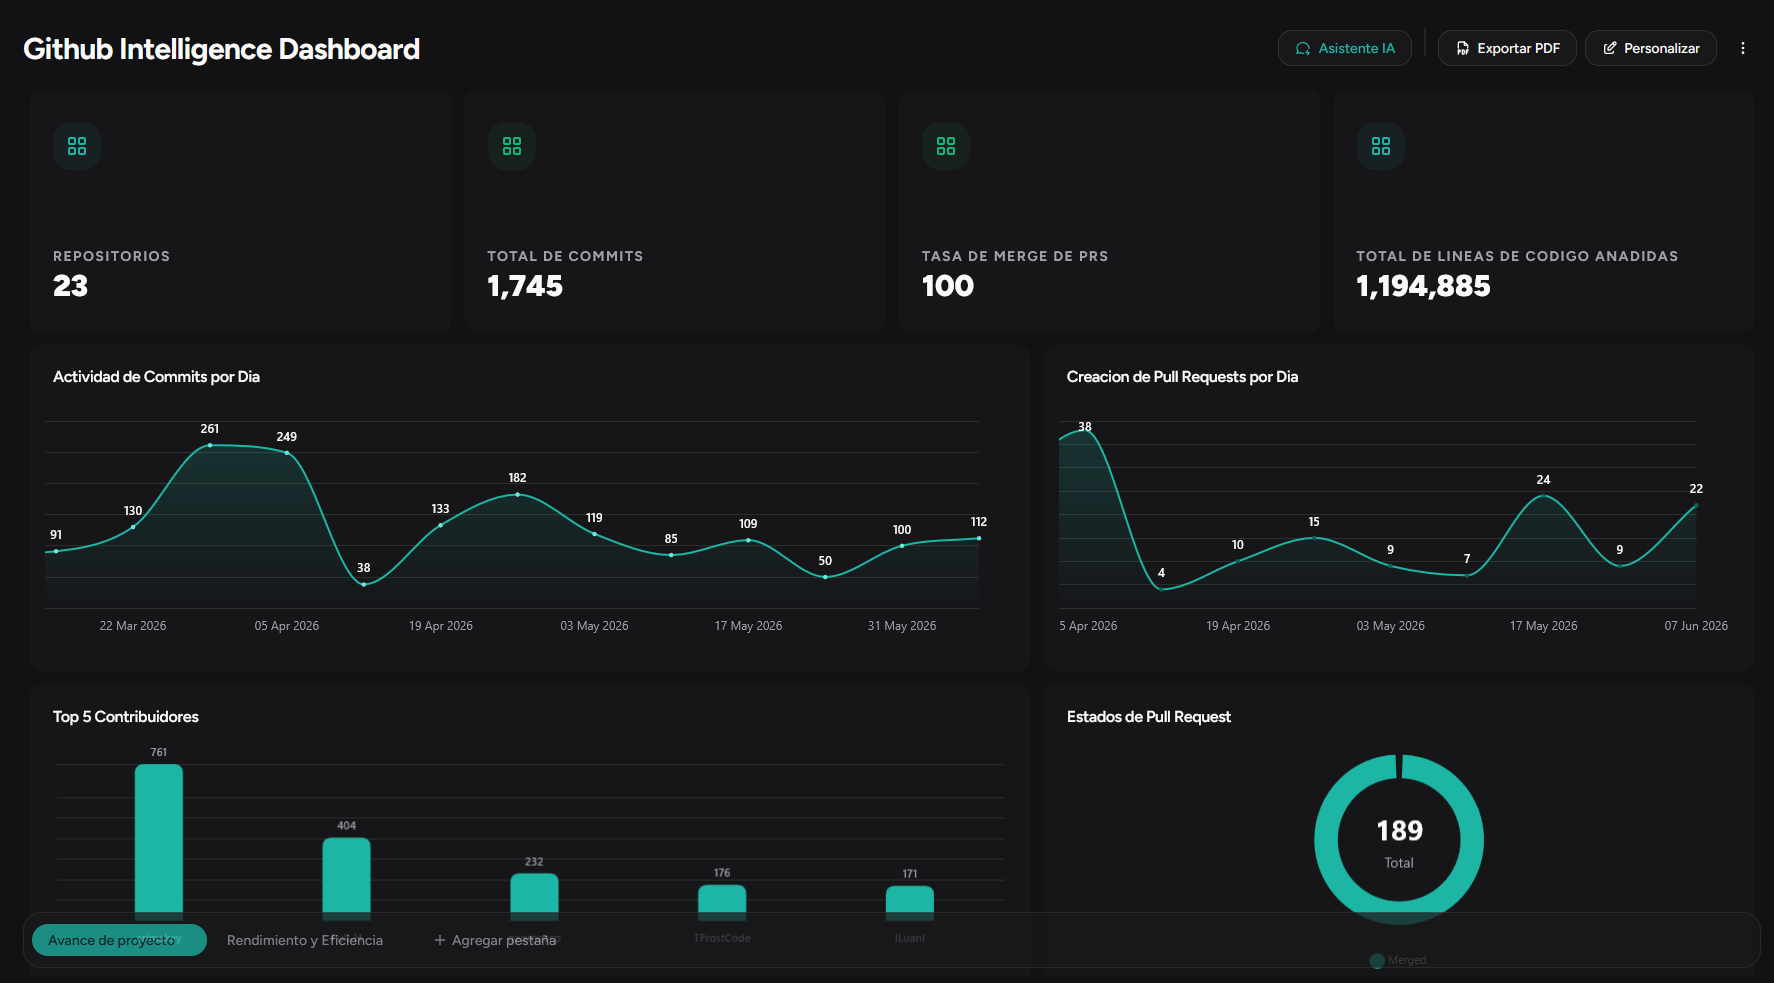This screenshot has height=983, width=1774.
Task: Click the 112 final point in commits chart
Action: click(x=979, y=538)
